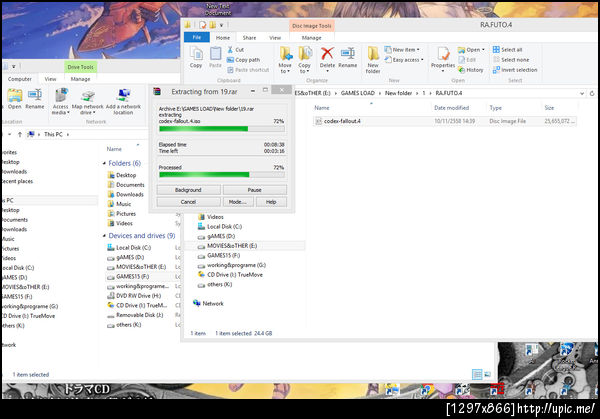600x419 pixels.
Task: Select the codex-fallout.4 file
Action: tap(445, 121)
